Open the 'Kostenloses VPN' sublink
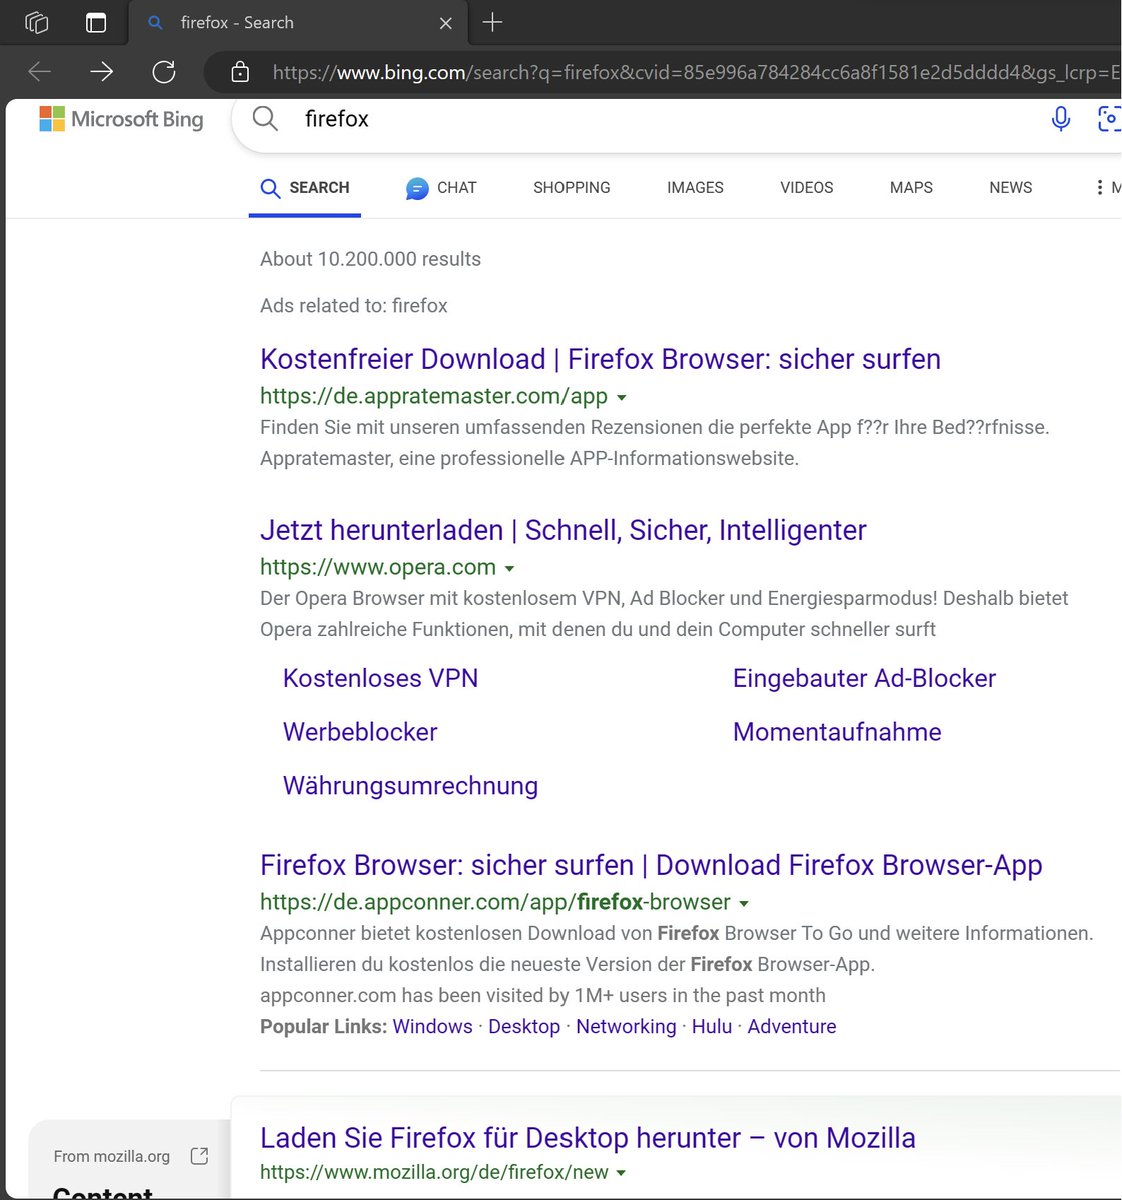 pyautogui.click(x=380, y=678)
